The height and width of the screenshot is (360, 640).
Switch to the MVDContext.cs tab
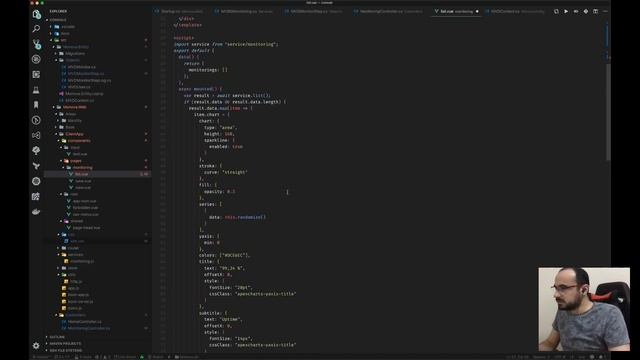(x=514, y=11)
